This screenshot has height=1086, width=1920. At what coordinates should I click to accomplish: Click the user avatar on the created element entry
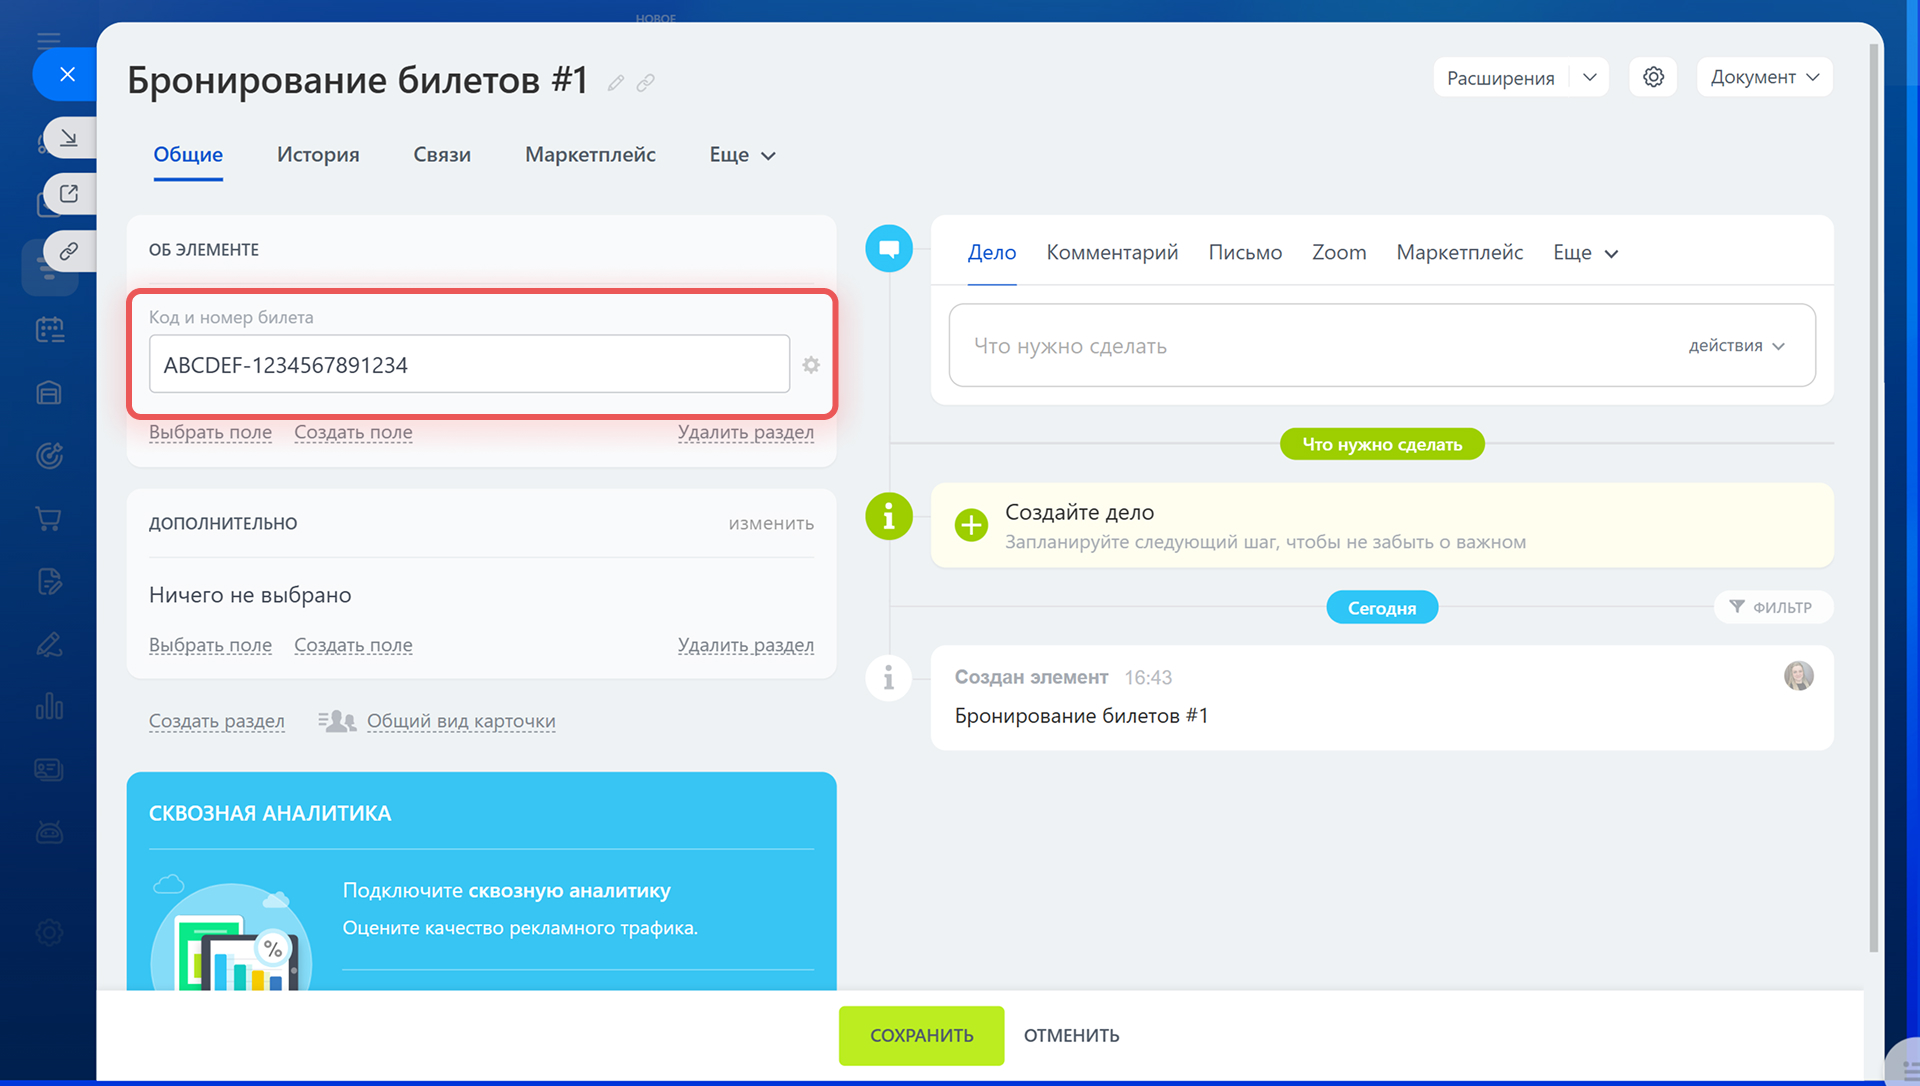[x=1798, y=676]
